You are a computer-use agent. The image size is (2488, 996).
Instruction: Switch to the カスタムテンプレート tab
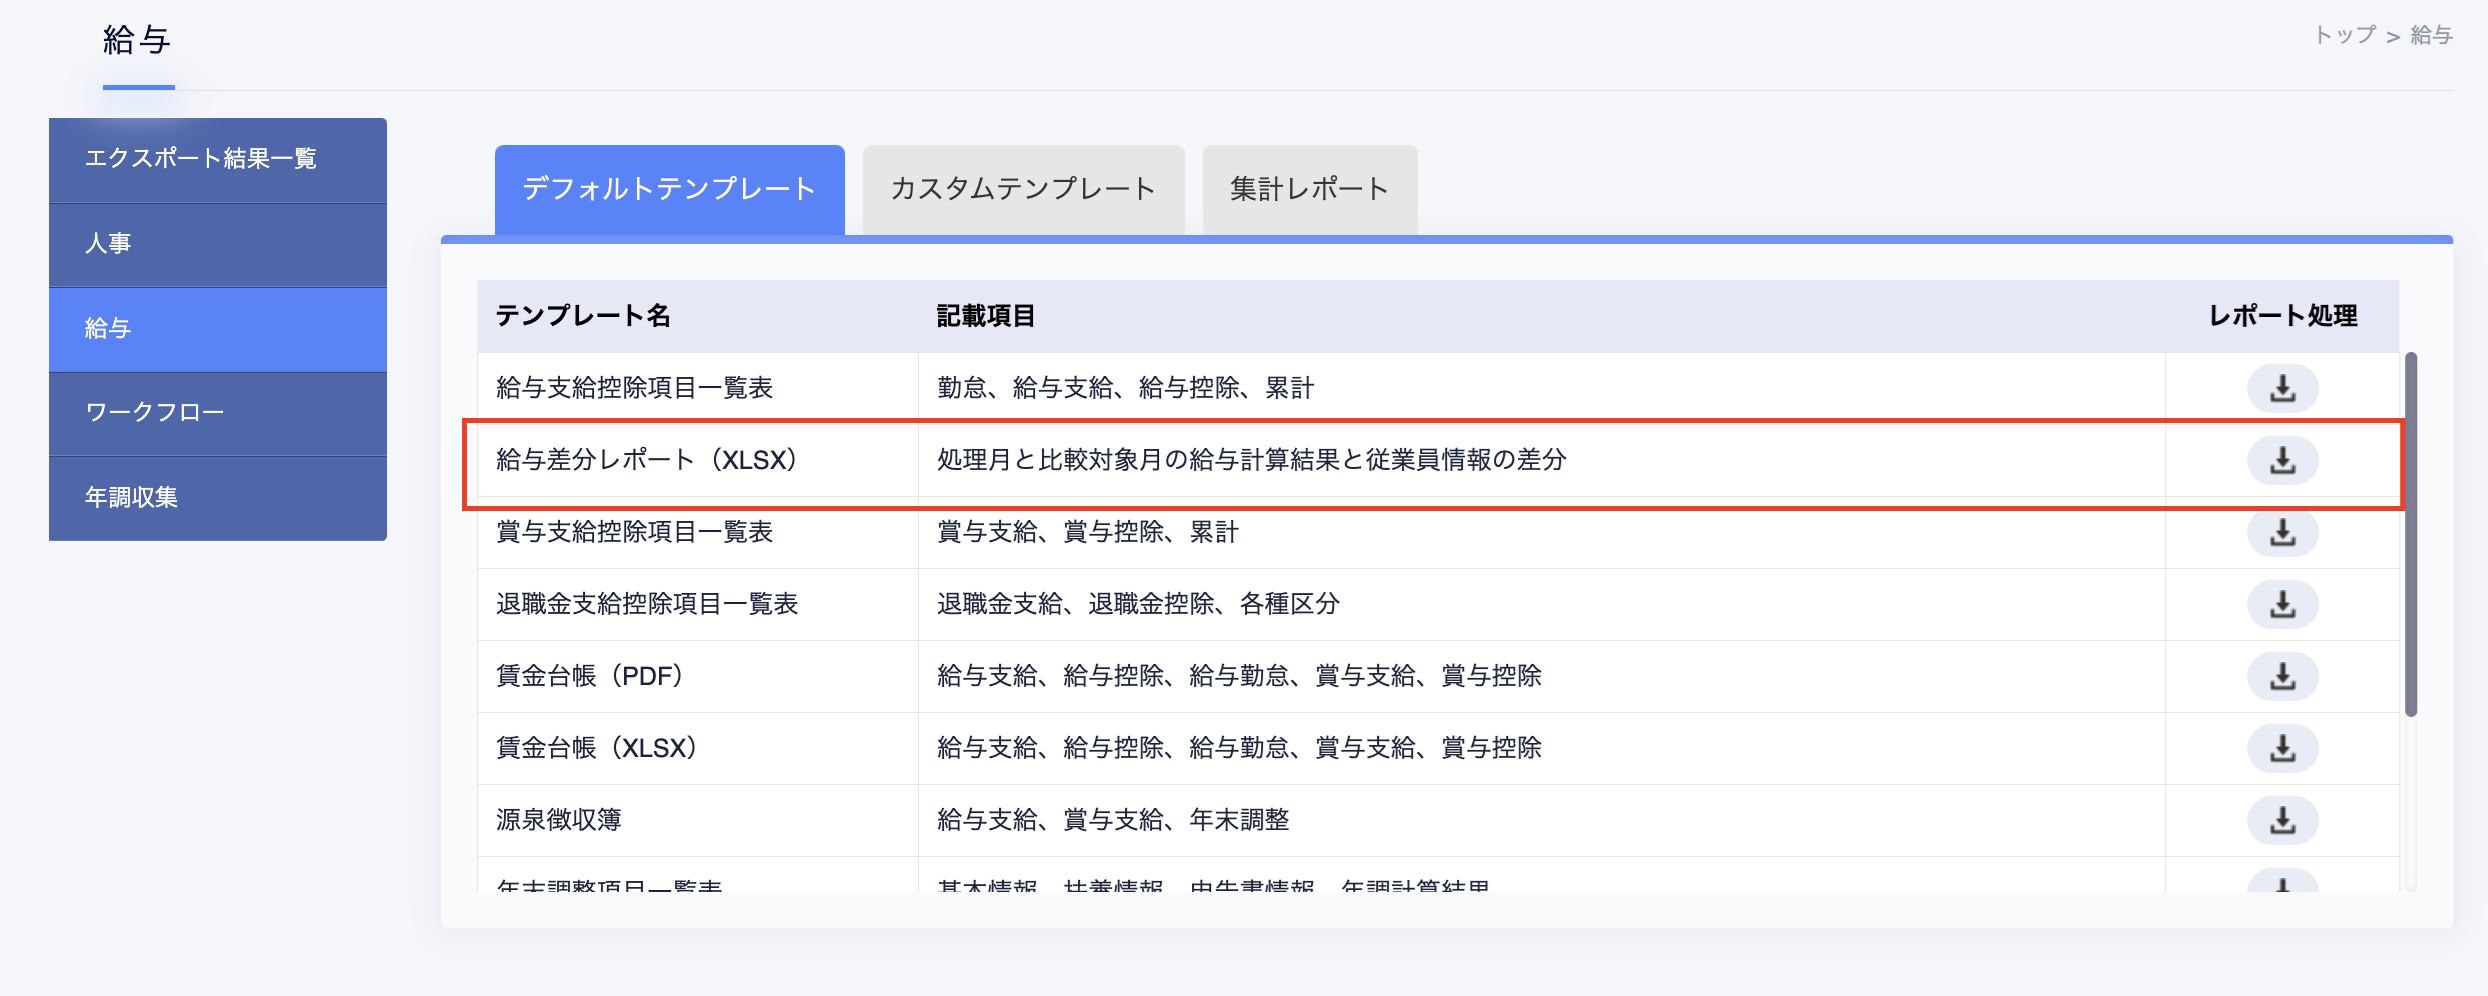(1023, 189)
